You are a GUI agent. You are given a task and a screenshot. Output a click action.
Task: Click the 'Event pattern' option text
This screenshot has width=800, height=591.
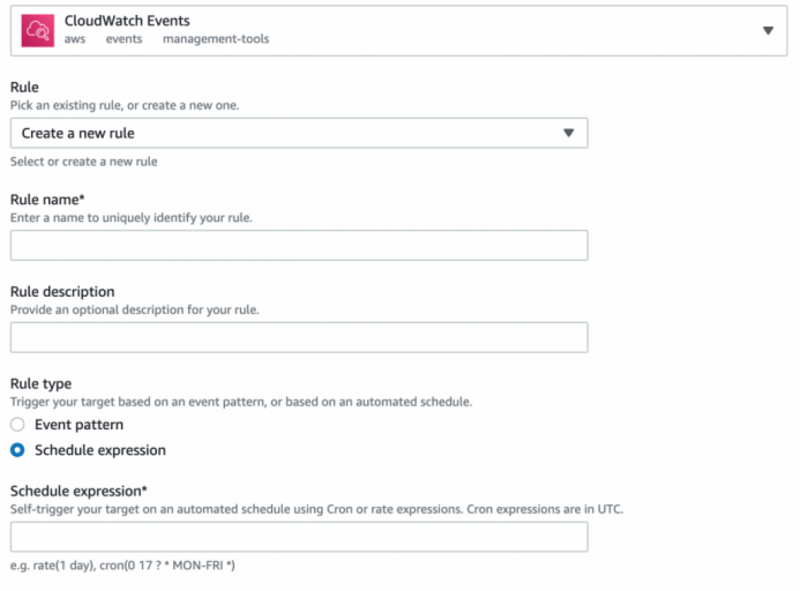[79, 425]
